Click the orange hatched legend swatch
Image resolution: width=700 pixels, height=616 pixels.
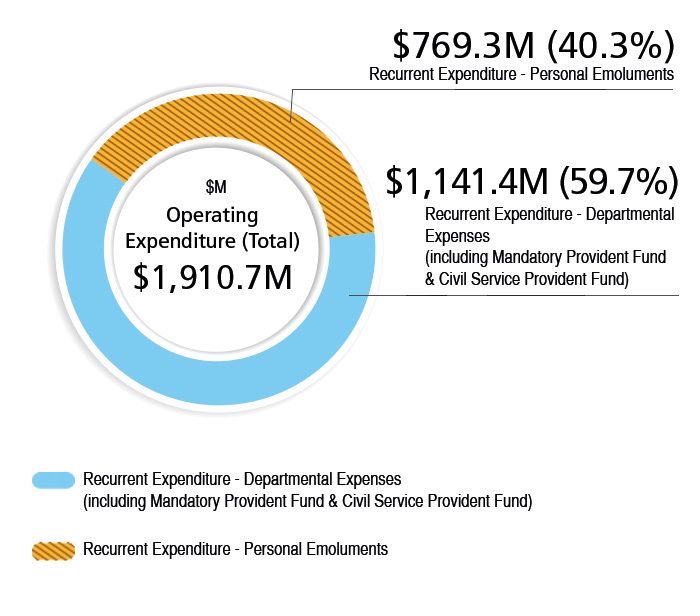pyautogui.click(x=54, y=550)
